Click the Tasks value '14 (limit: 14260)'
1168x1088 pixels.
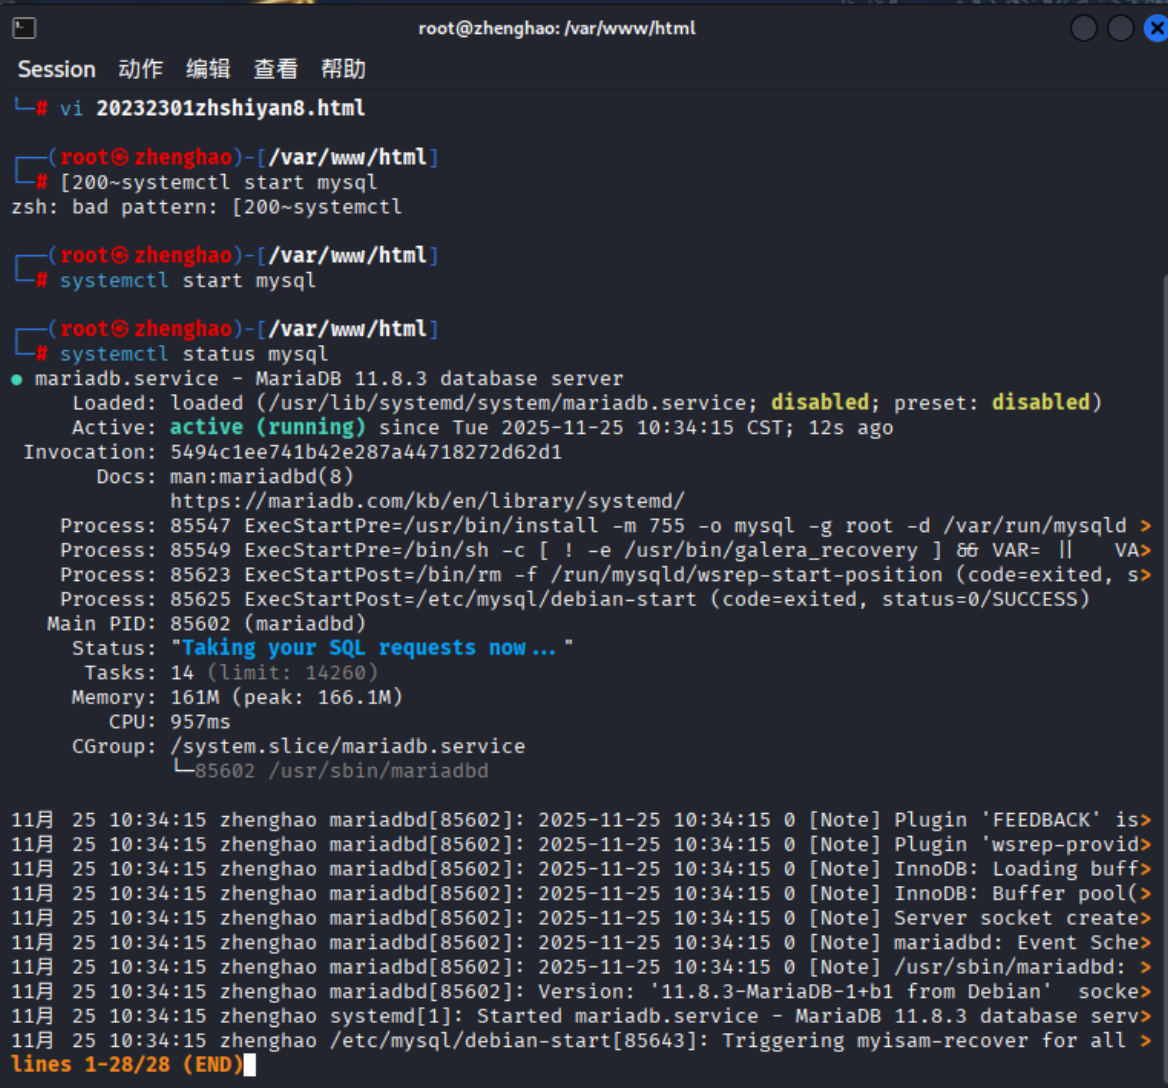pos(274,673)
